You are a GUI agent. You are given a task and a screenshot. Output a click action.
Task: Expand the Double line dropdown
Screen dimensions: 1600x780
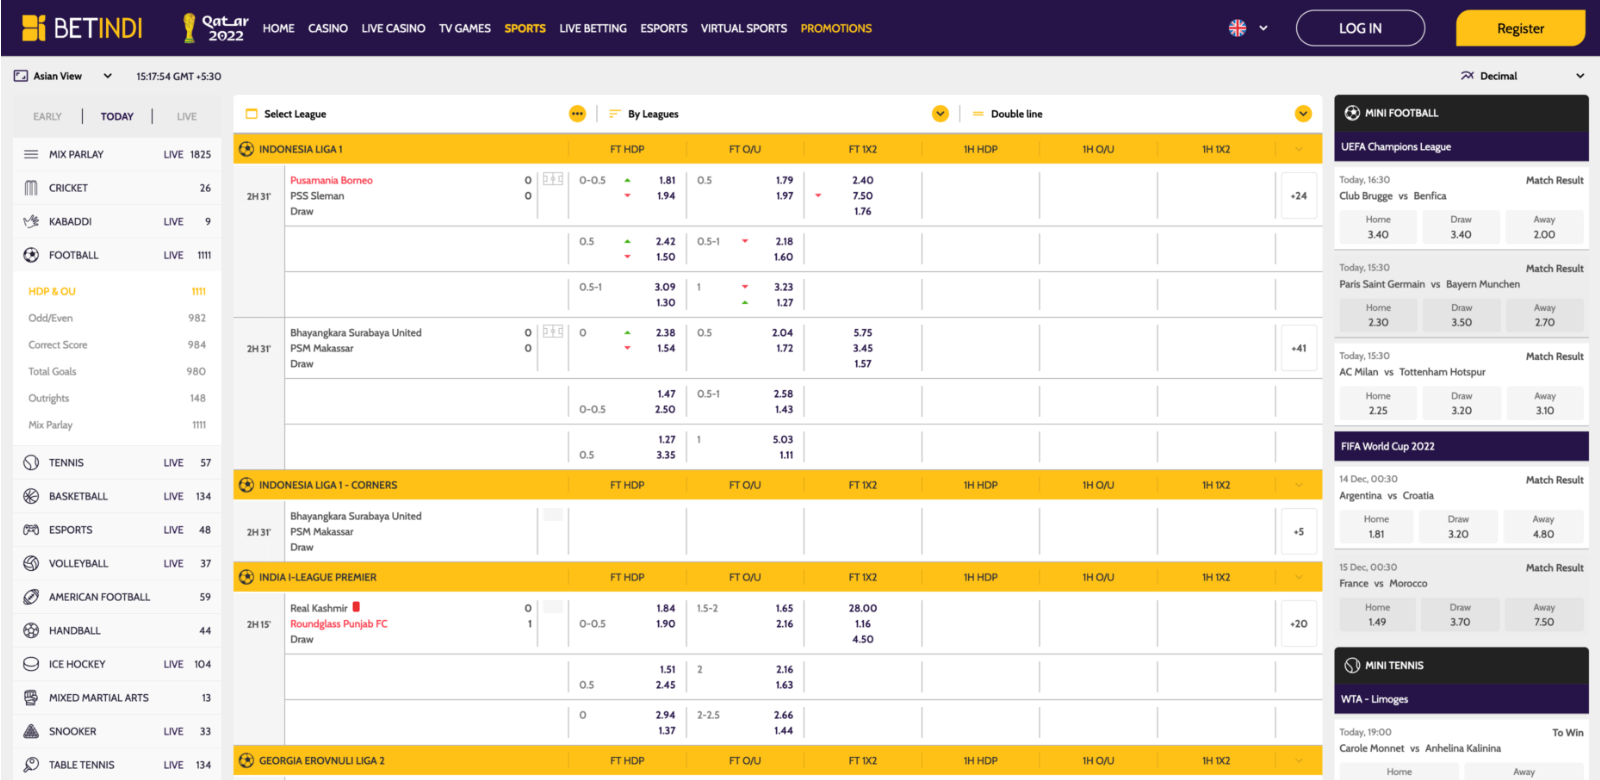click(1303, 114)
